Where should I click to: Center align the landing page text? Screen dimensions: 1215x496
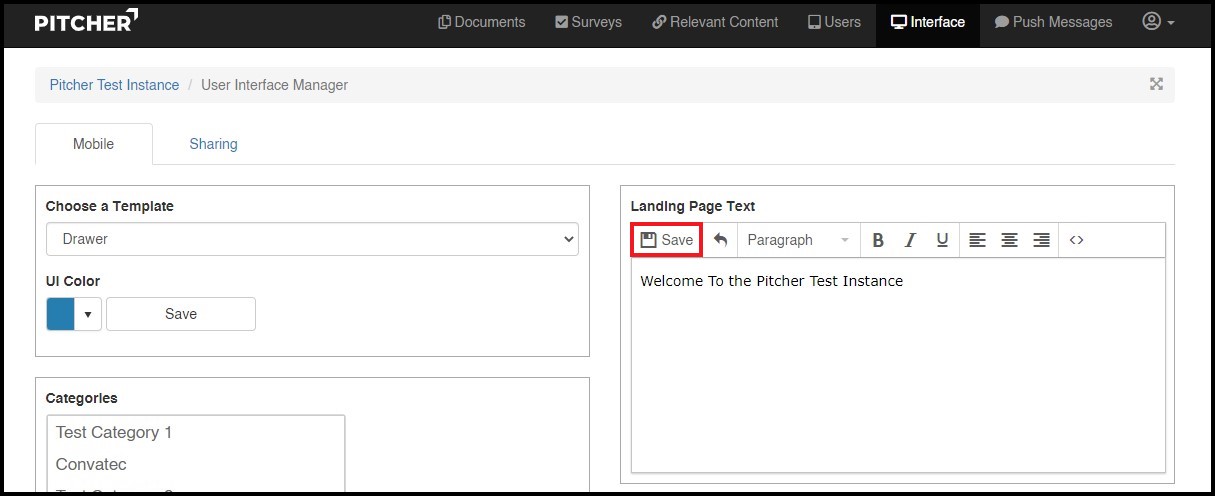pyautogui.click(x=1009, y=240)
